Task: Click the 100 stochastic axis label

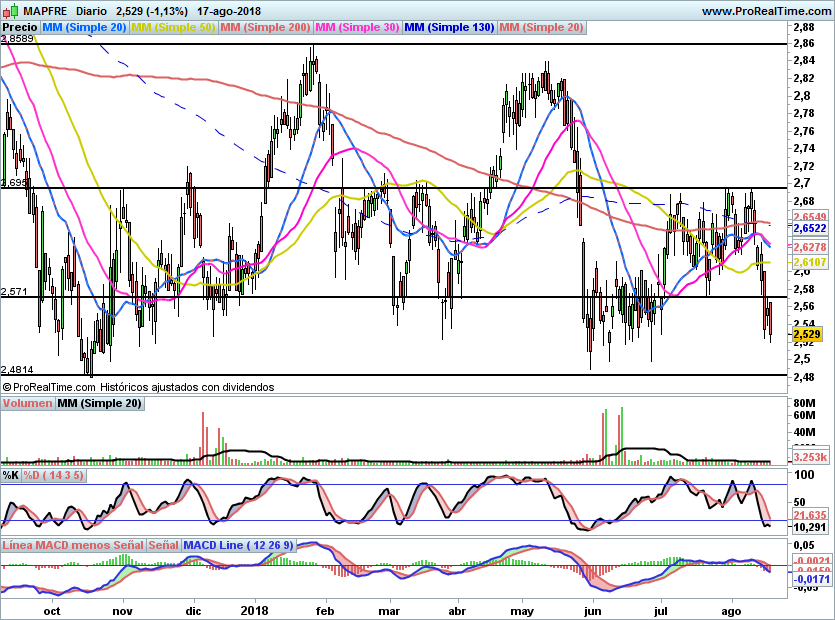Action: coord(803,475)
